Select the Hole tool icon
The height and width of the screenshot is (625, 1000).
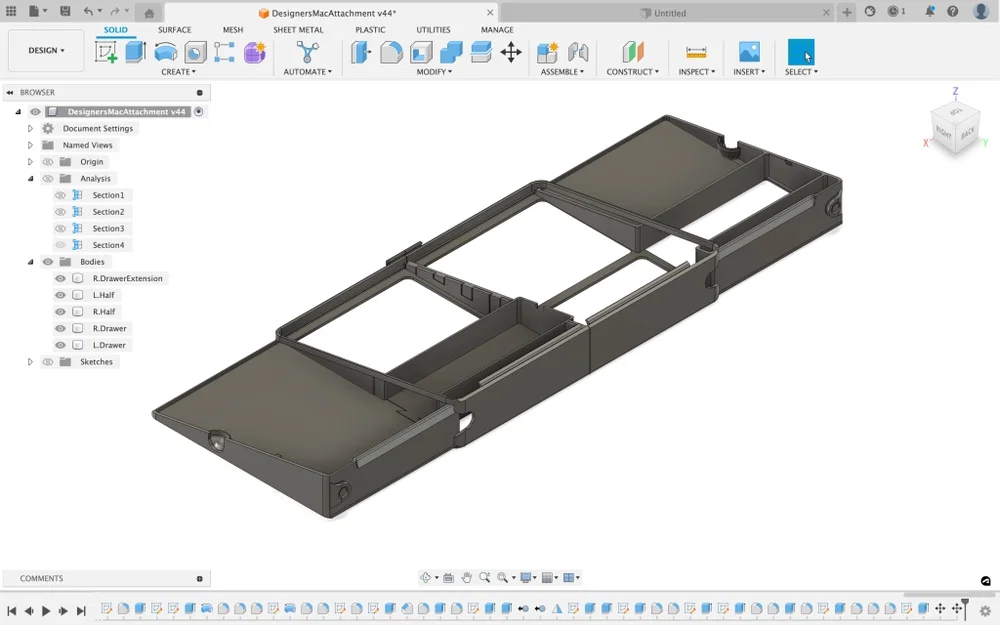click(x=196, y=52)
